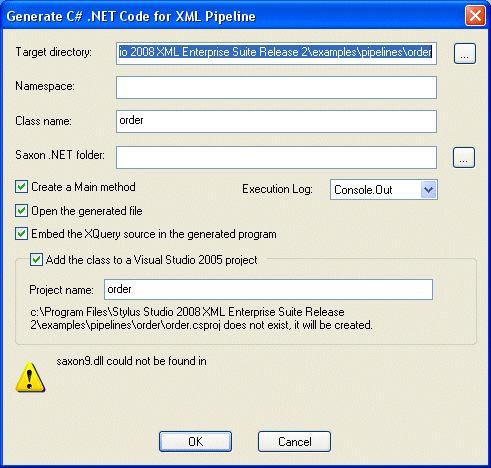Image resolution: width=491 pixels, height=468 pixels.
Task: Focus the Target directory text field
Action: point(276,53)
